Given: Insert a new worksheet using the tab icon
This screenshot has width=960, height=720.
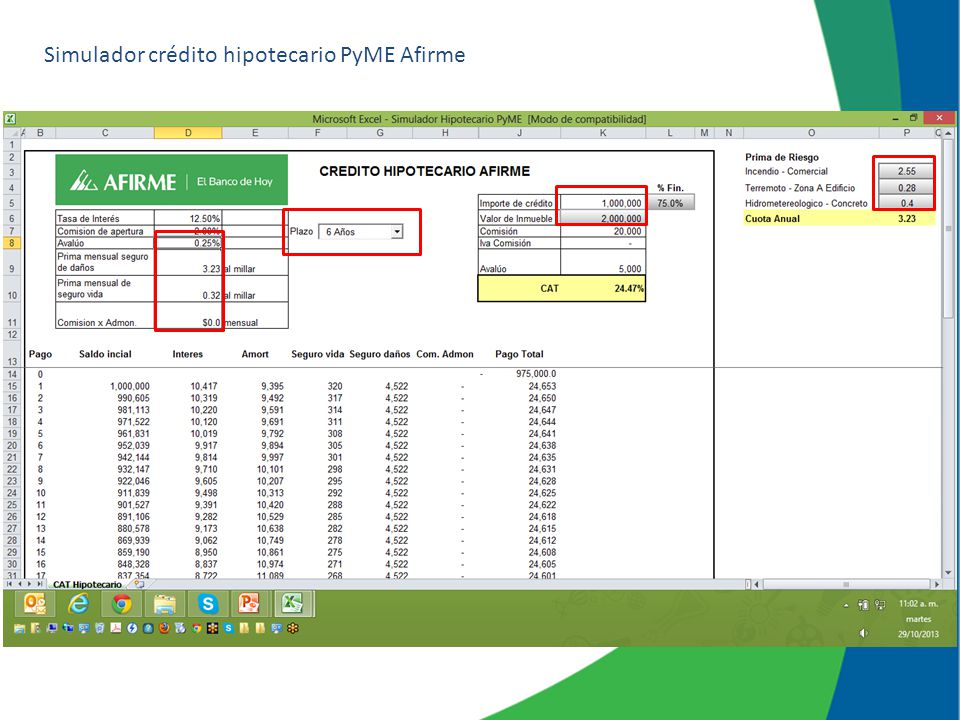Looking at the screenshot, I should click(139, 584).
